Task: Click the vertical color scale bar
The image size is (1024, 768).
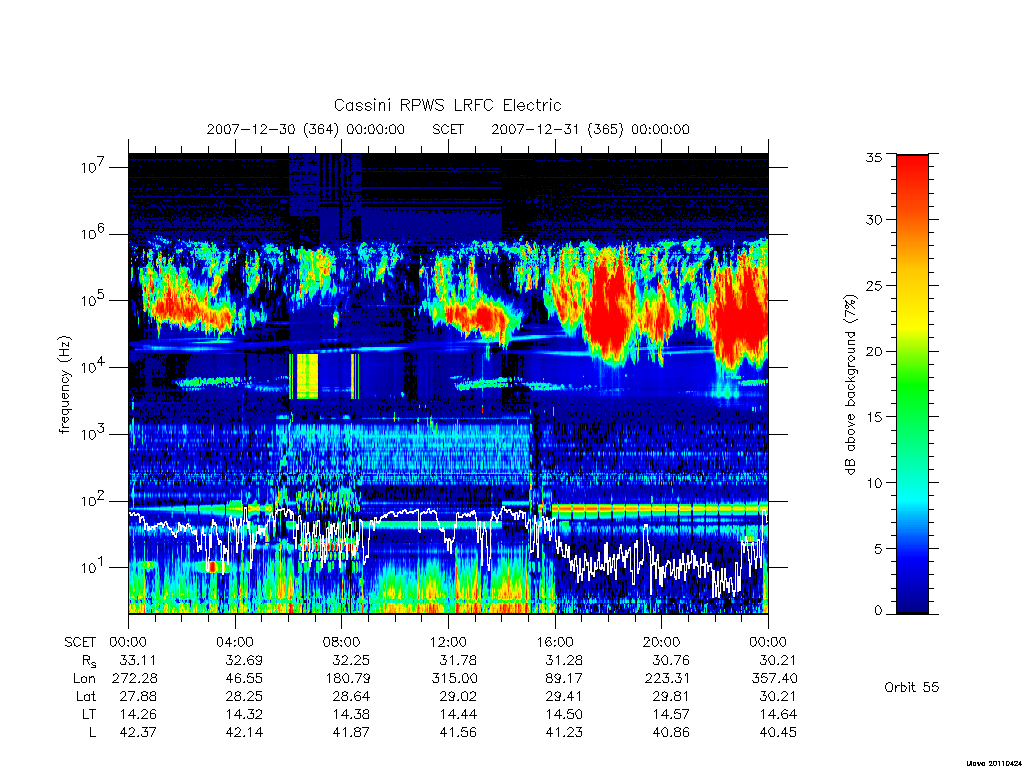Action: pyautogui.click(x=912, y=384)
